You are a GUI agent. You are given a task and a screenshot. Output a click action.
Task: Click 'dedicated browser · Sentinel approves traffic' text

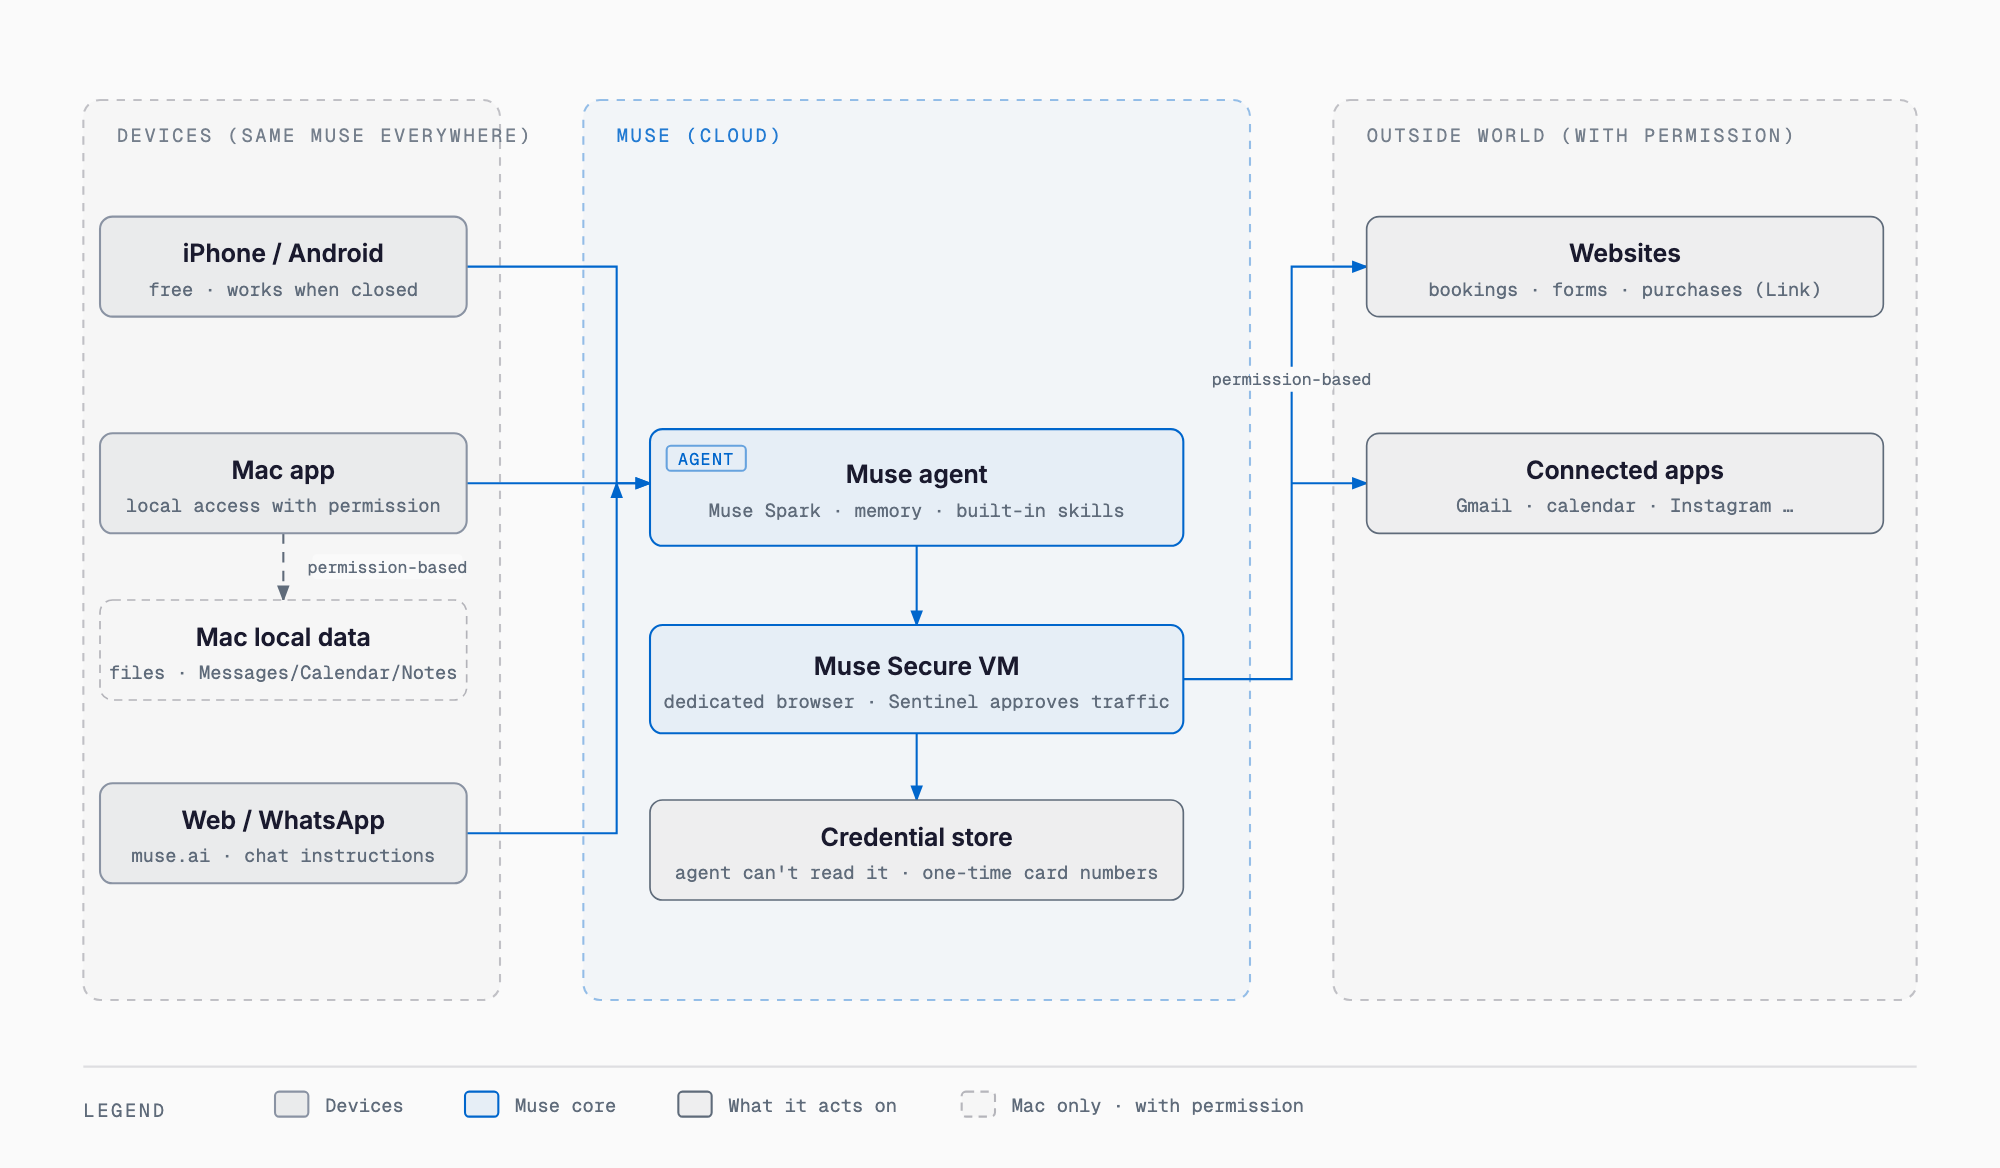coord(916,702)
